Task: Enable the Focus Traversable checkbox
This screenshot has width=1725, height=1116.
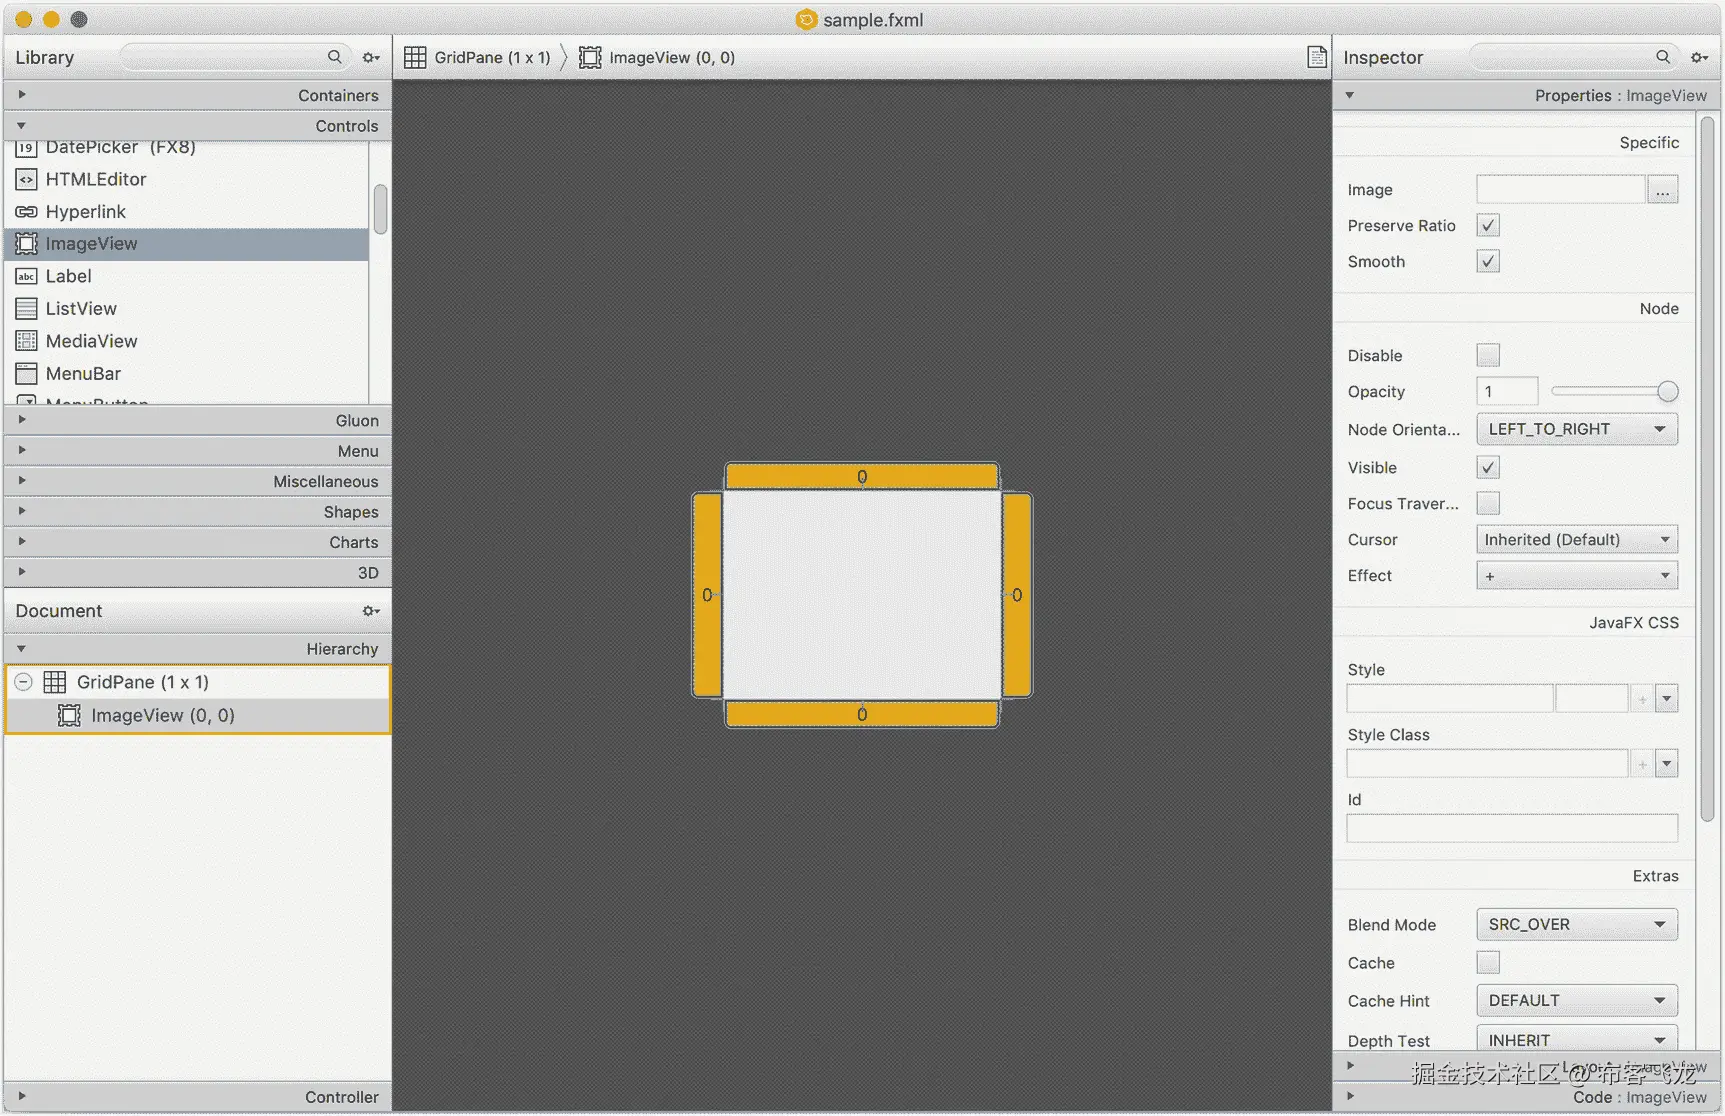Action: coord(1488,504)
